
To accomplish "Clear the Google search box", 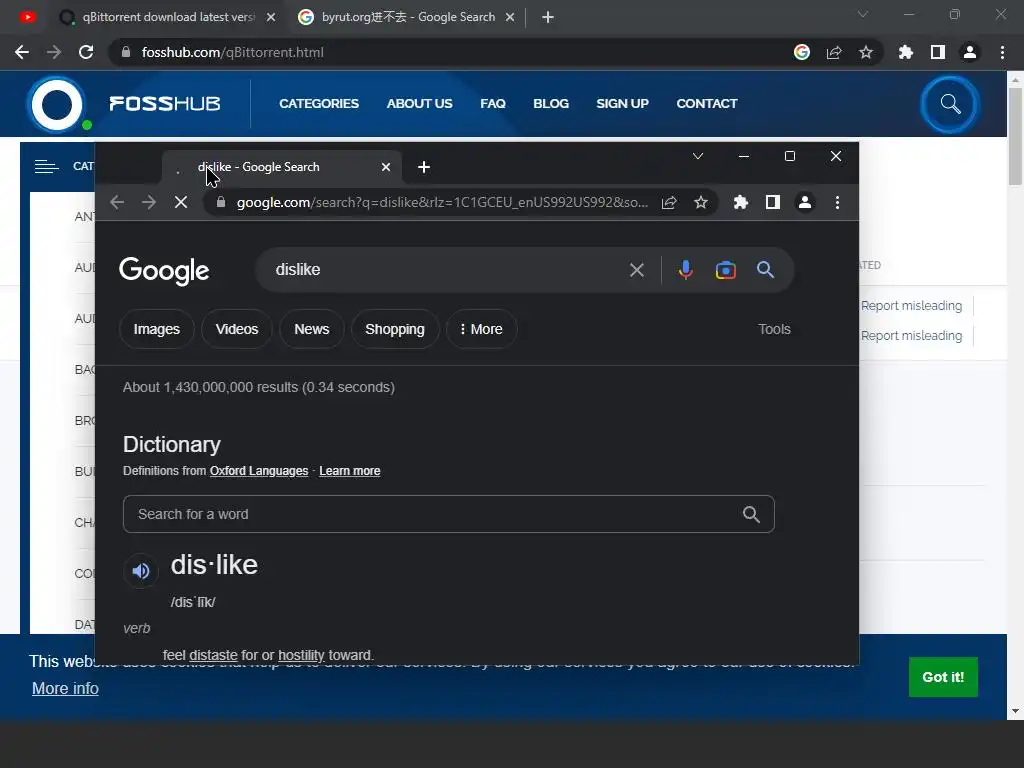I will 637,270.
